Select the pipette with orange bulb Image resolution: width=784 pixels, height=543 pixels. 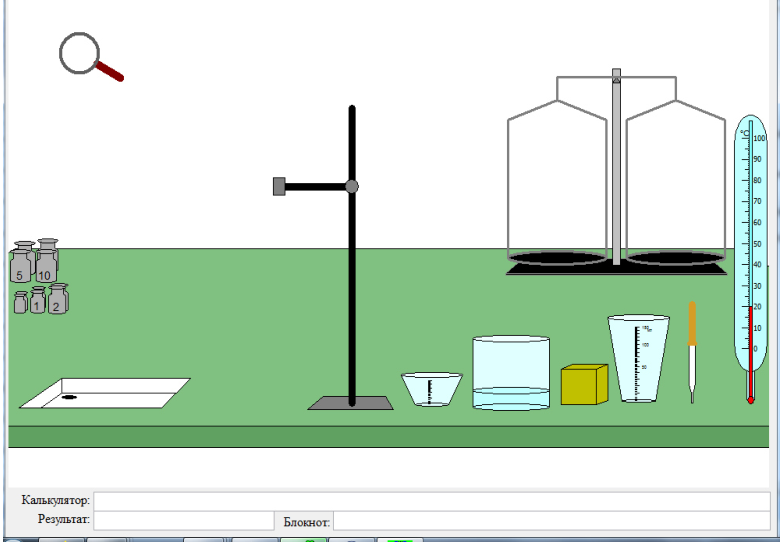[x=692, y=352]
